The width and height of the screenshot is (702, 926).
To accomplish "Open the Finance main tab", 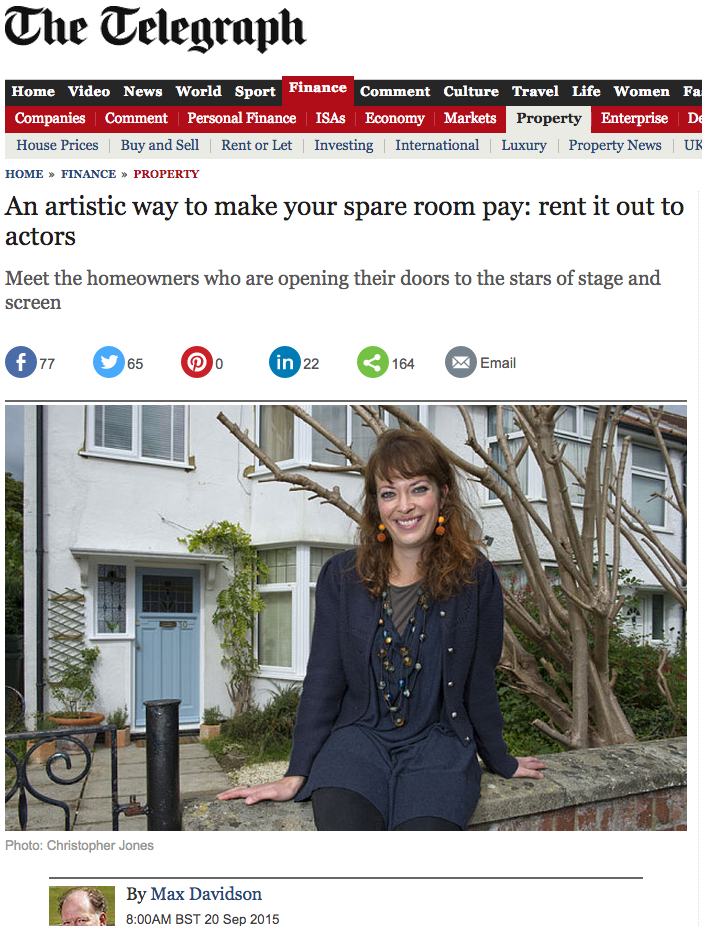I will pos(318,88).
